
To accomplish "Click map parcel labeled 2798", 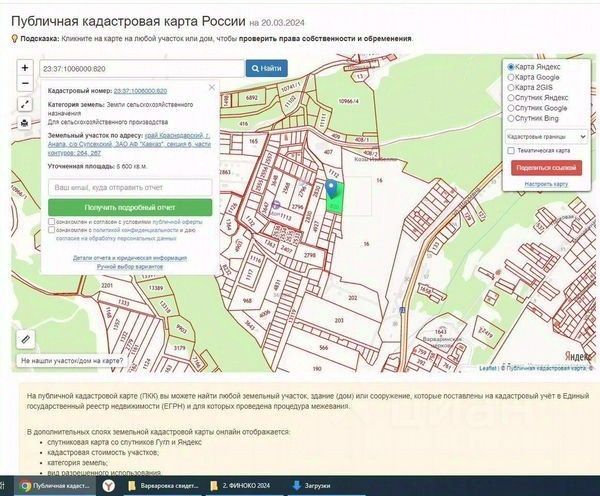I will [310, 255].
